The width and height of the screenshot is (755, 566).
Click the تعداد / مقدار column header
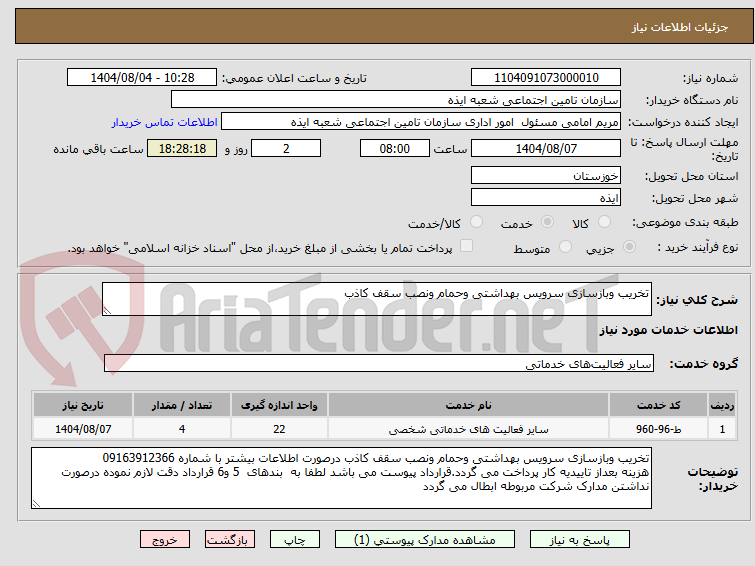(182, 405)
